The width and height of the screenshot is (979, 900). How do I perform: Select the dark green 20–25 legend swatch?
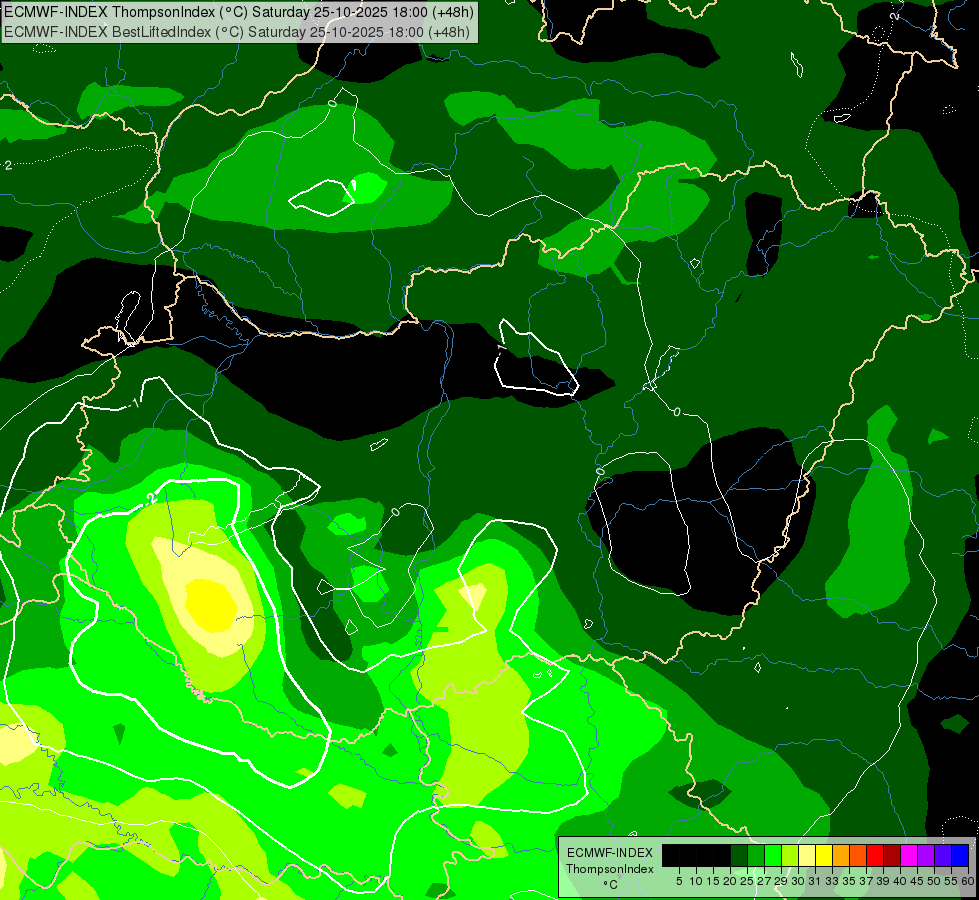click(739, 855)
